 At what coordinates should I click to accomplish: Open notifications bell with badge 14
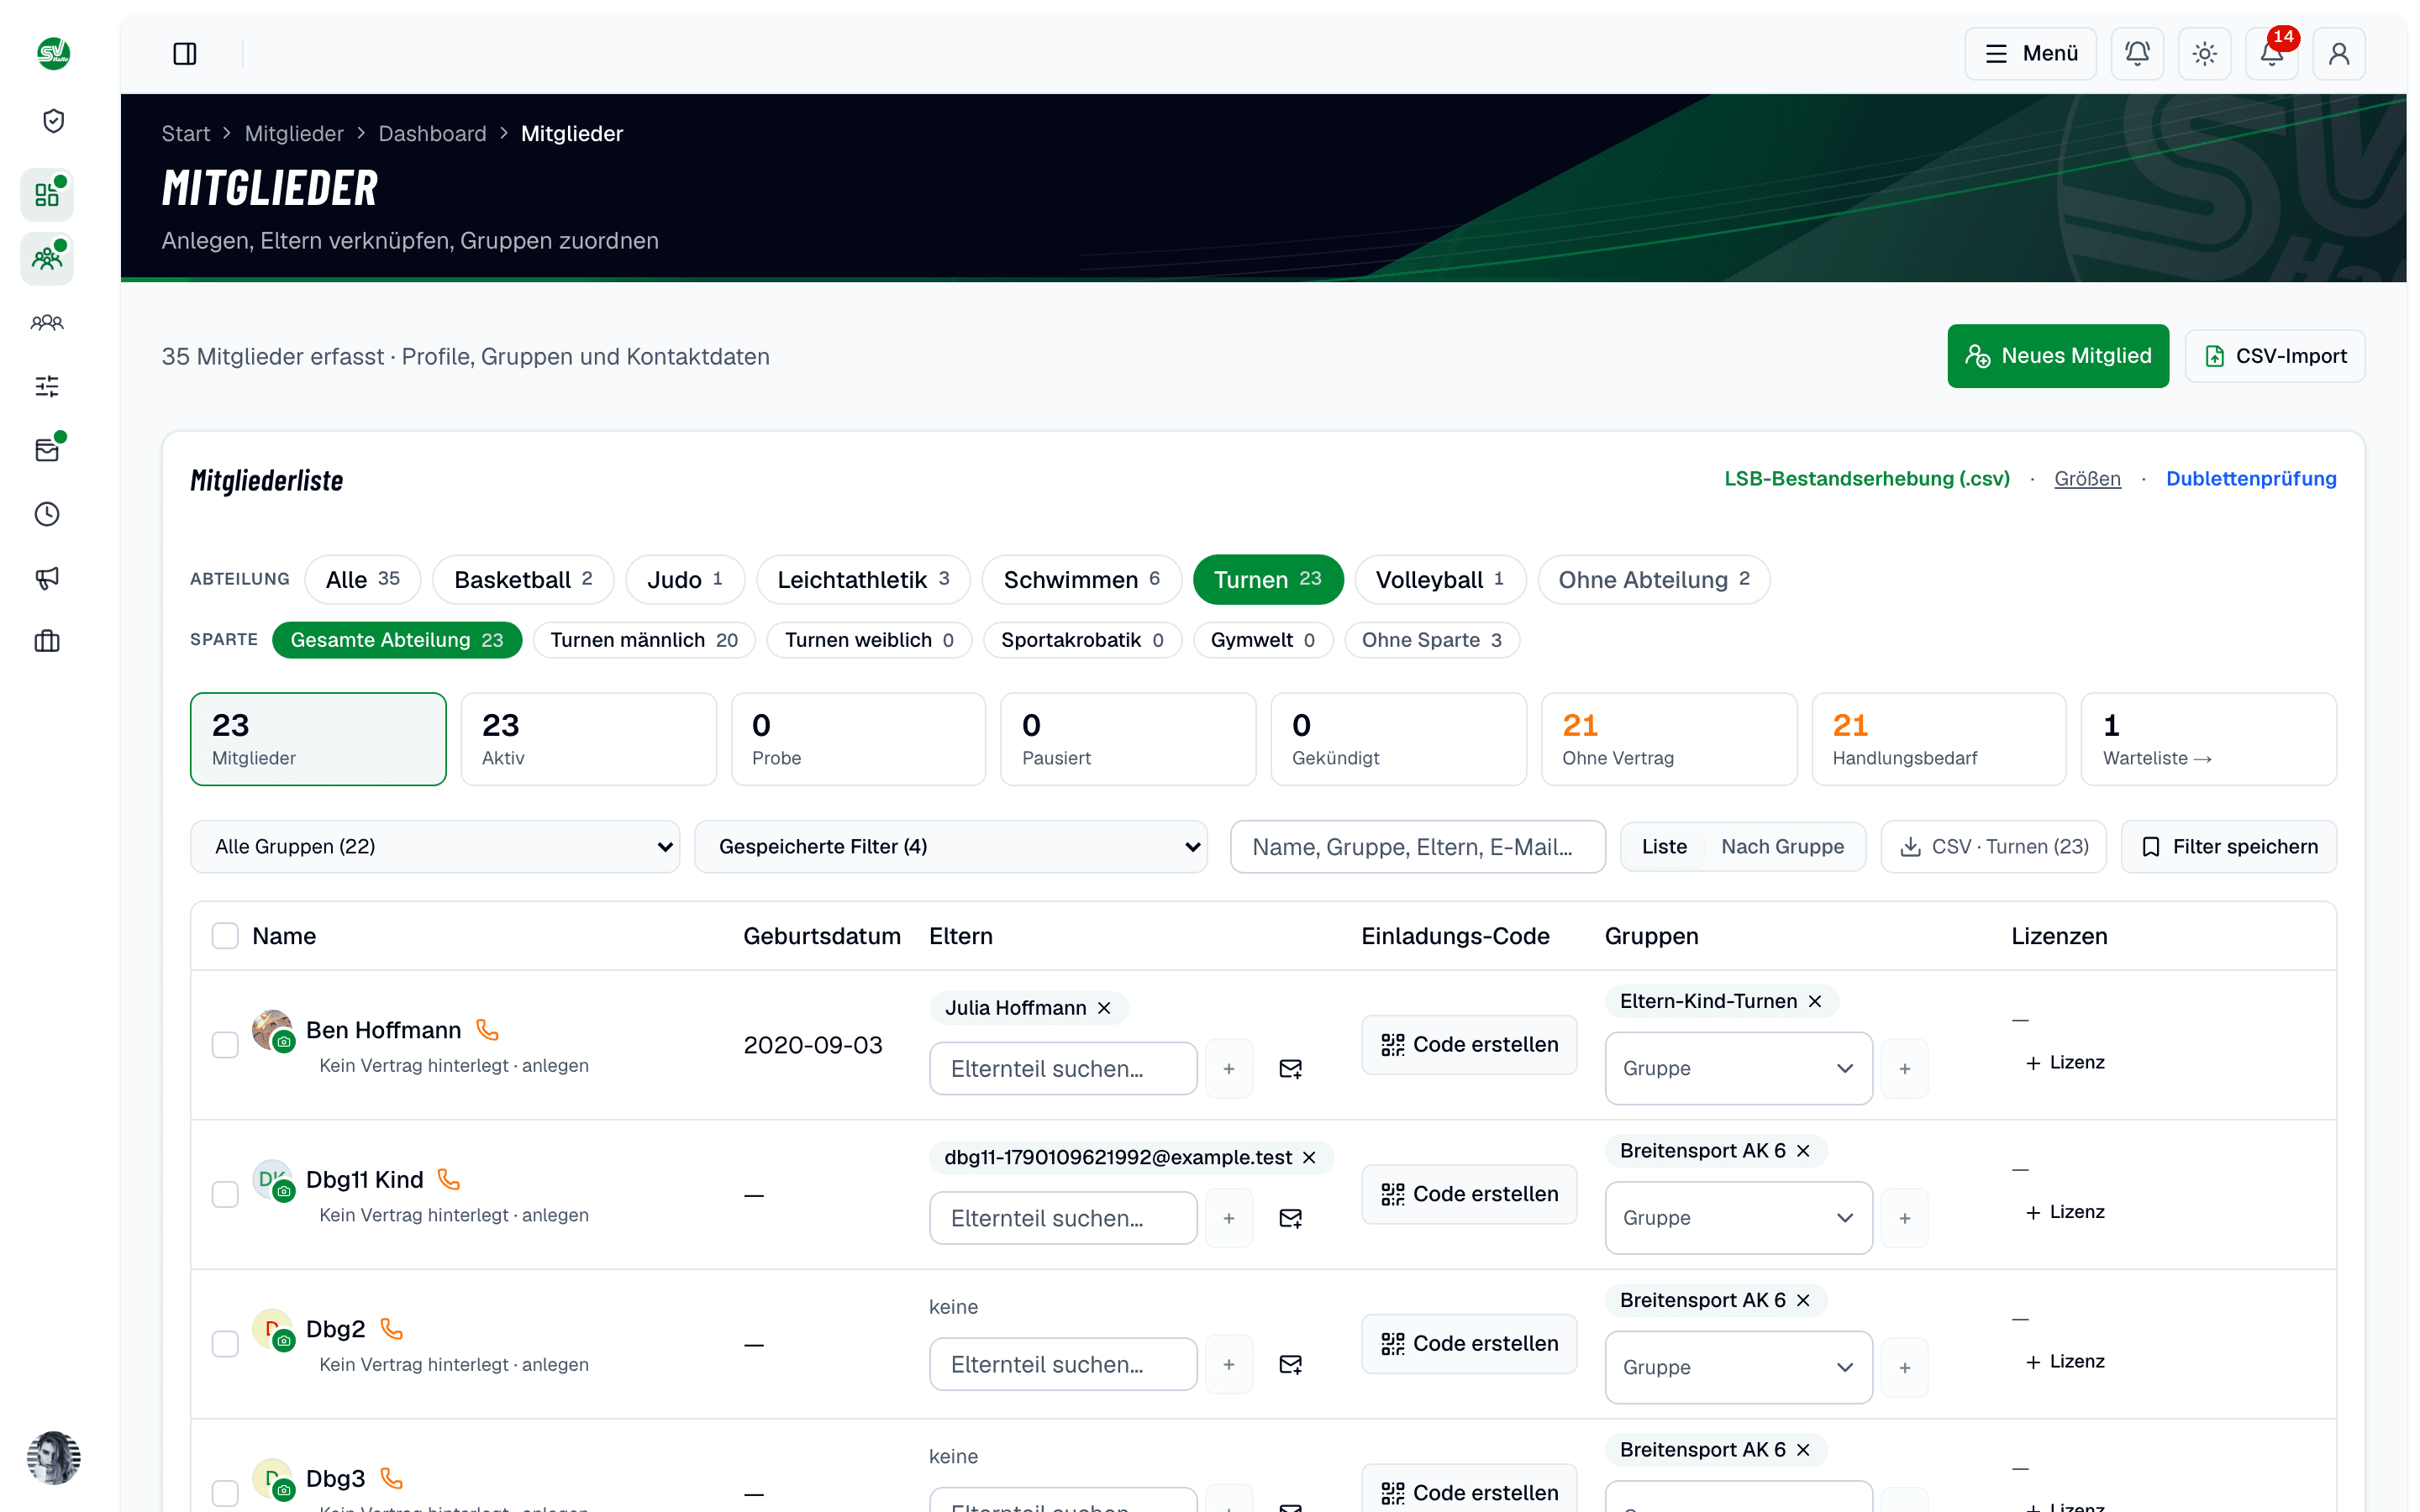coord(2271,53)
